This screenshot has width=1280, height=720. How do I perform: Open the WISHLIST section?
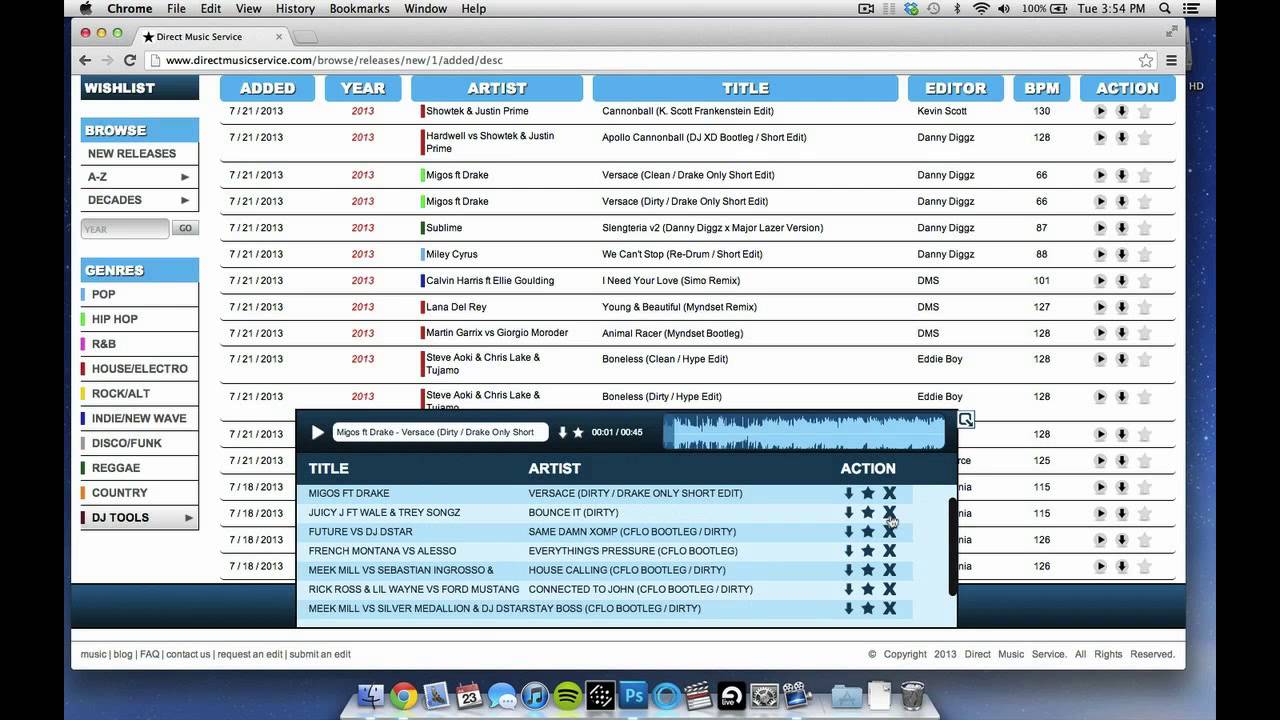click(139, 88)
